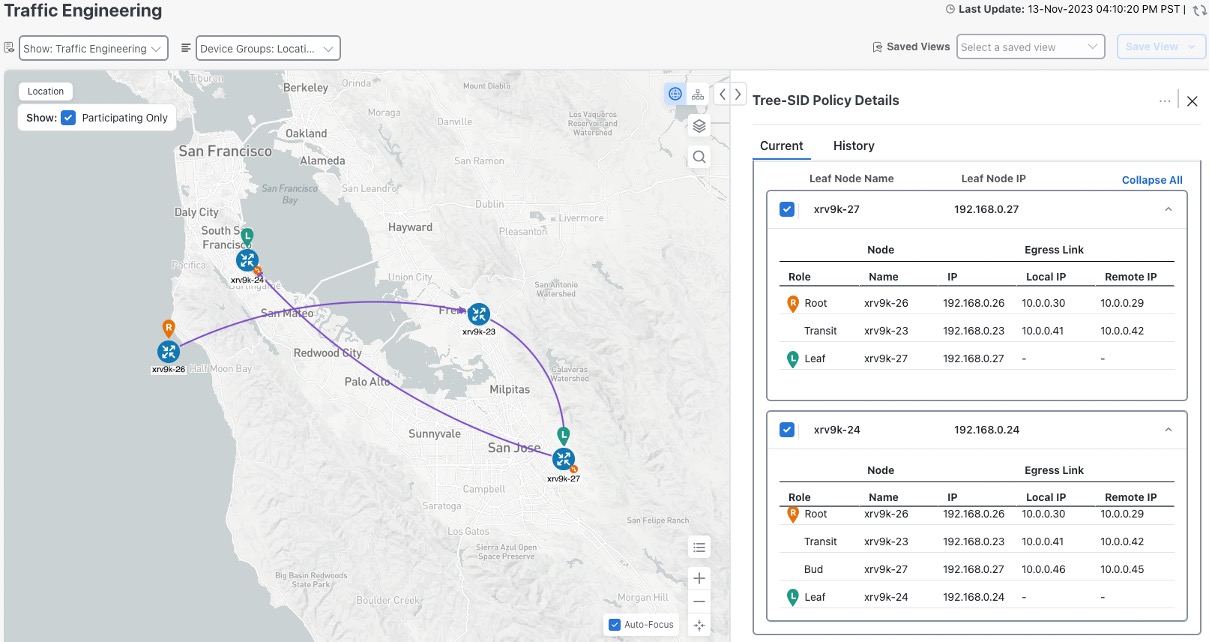Select the xrv9k-26 root router on the map
Viewport: 1210px width, 642px height.
pyautogui.click(x=168, y=351)
